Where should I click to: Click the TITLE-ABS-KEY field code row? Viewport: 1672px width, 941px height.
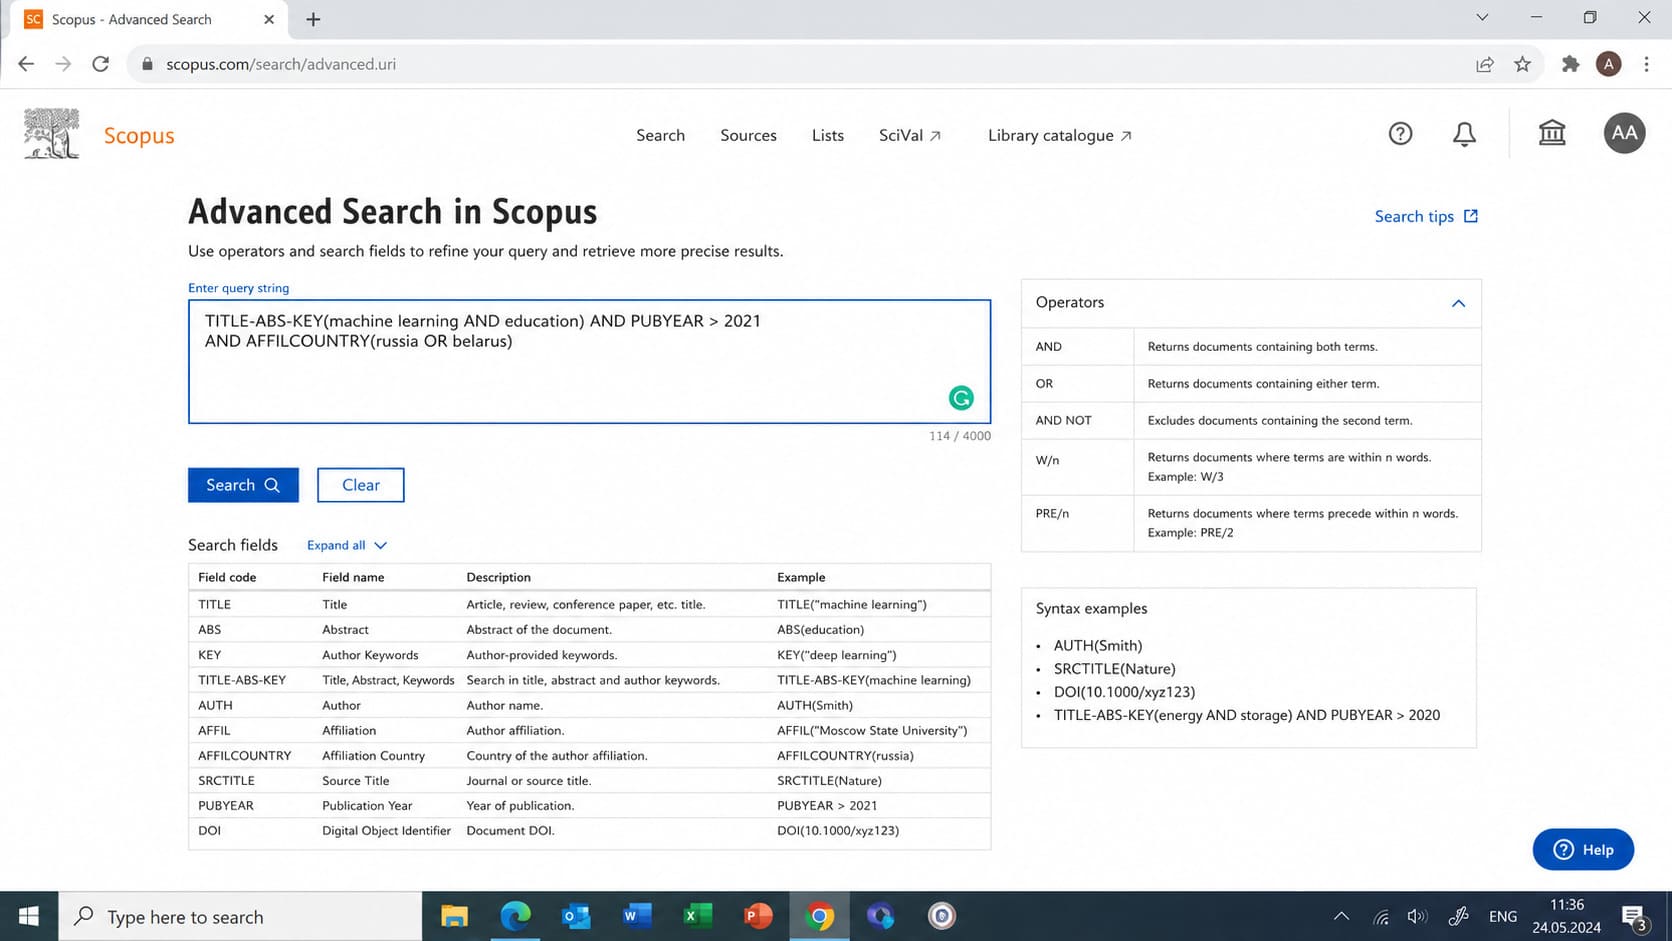589,680
